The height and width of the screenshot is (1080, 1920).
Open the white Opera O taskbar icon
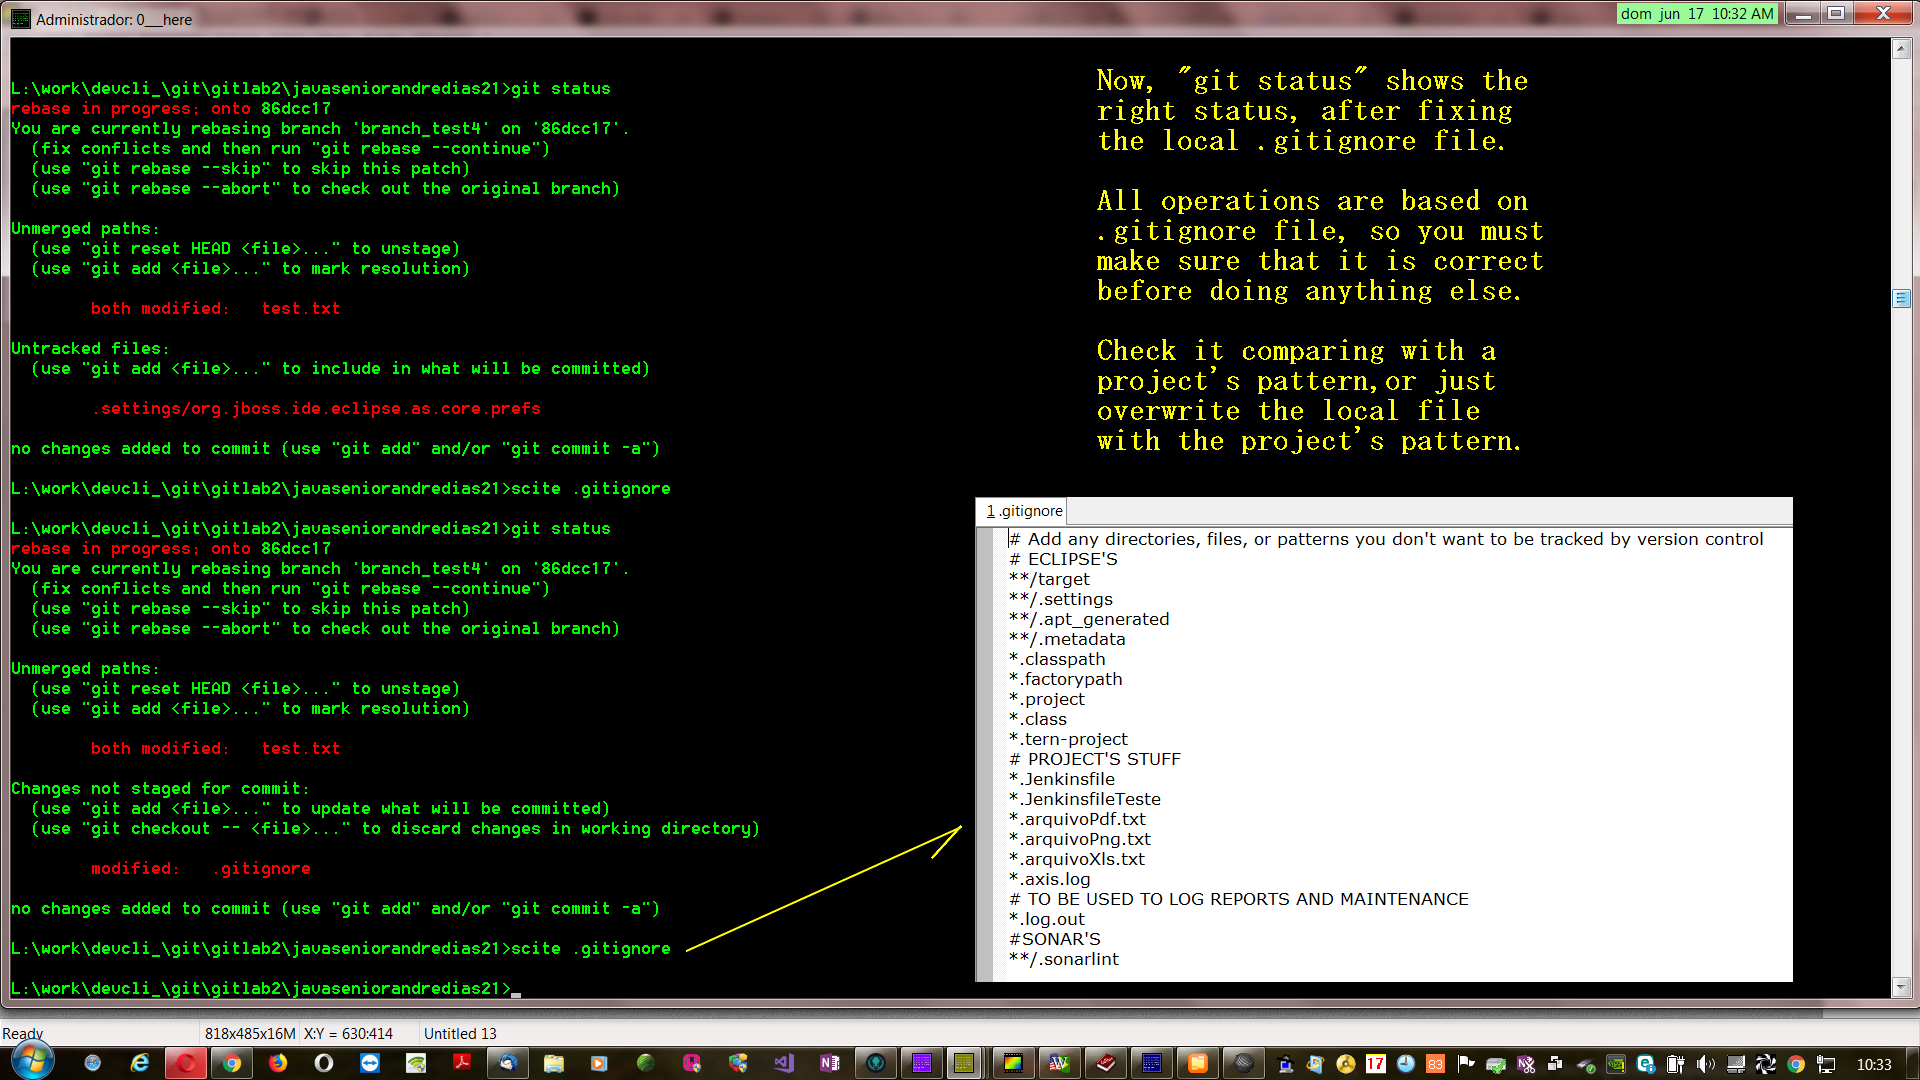(324, 1063)
